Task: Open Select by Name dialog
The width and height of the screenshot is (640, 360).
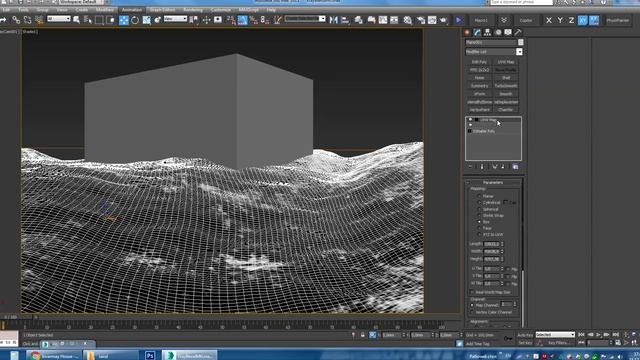Action: coord(88,20)
